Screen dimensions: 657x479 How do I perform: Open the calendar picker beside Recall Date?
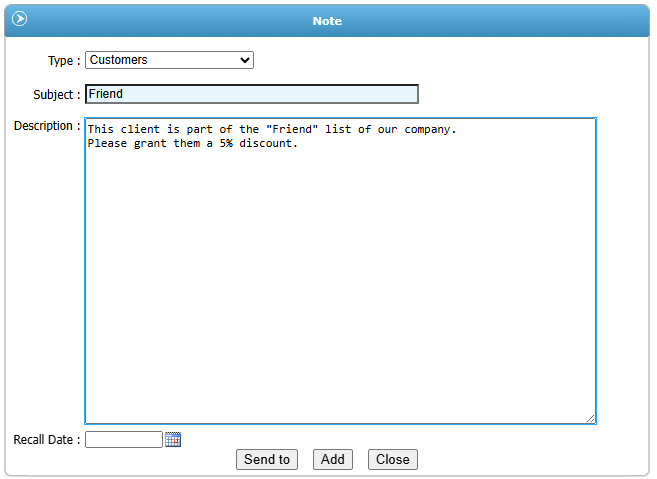(x=173, y=440)
